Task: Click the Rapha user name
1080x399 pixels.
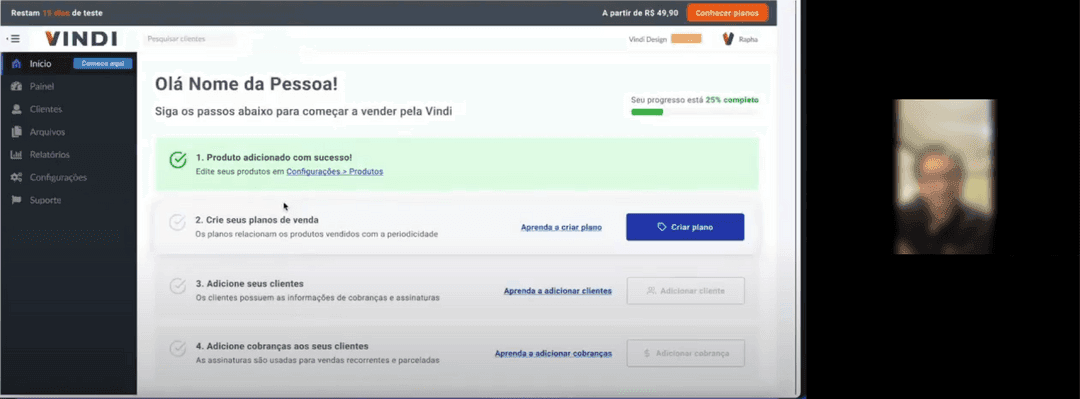Action: [x=748, y=39]
